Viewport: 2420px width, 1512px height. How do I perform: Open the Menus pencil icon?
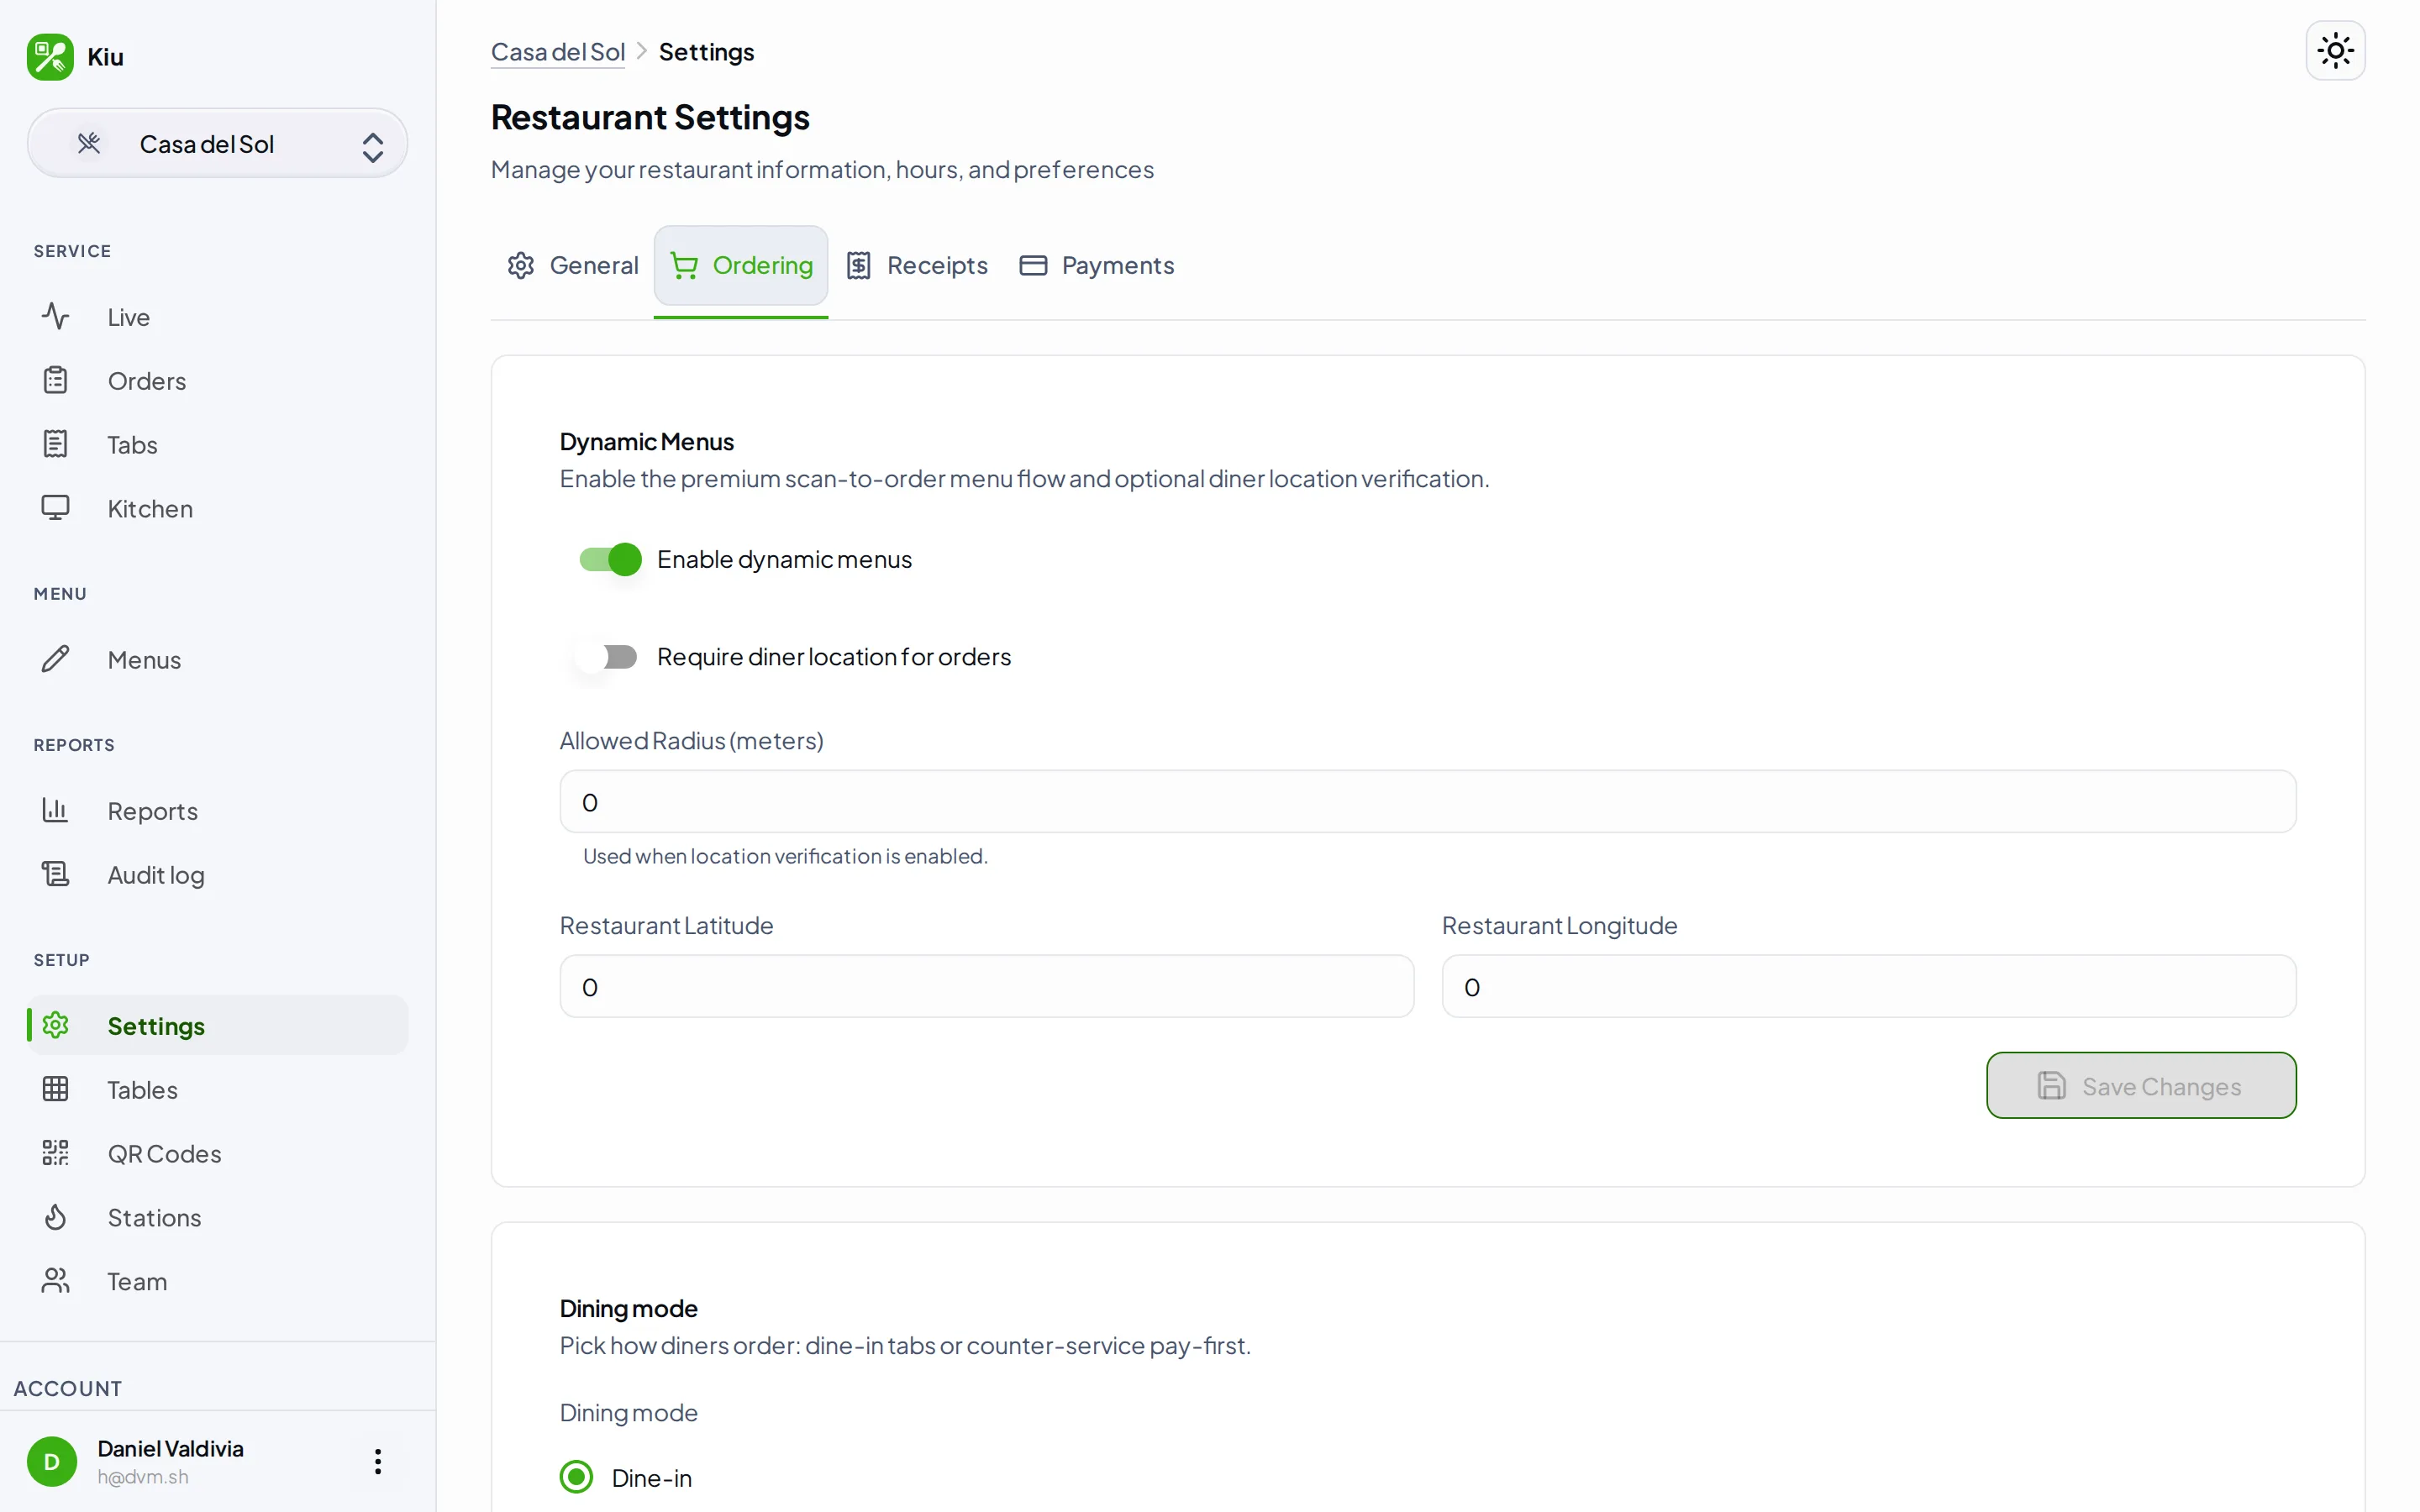click(55, 659)
